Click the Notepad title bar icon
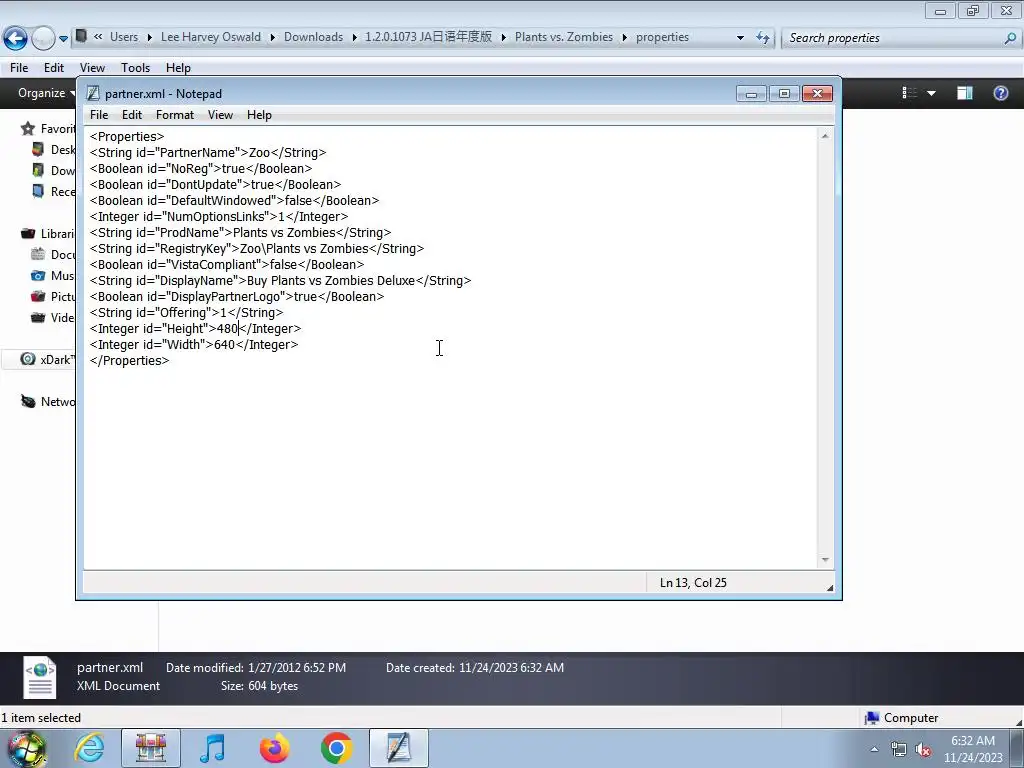The width and height of the screenshot is (1024, 768). (93, 93)
